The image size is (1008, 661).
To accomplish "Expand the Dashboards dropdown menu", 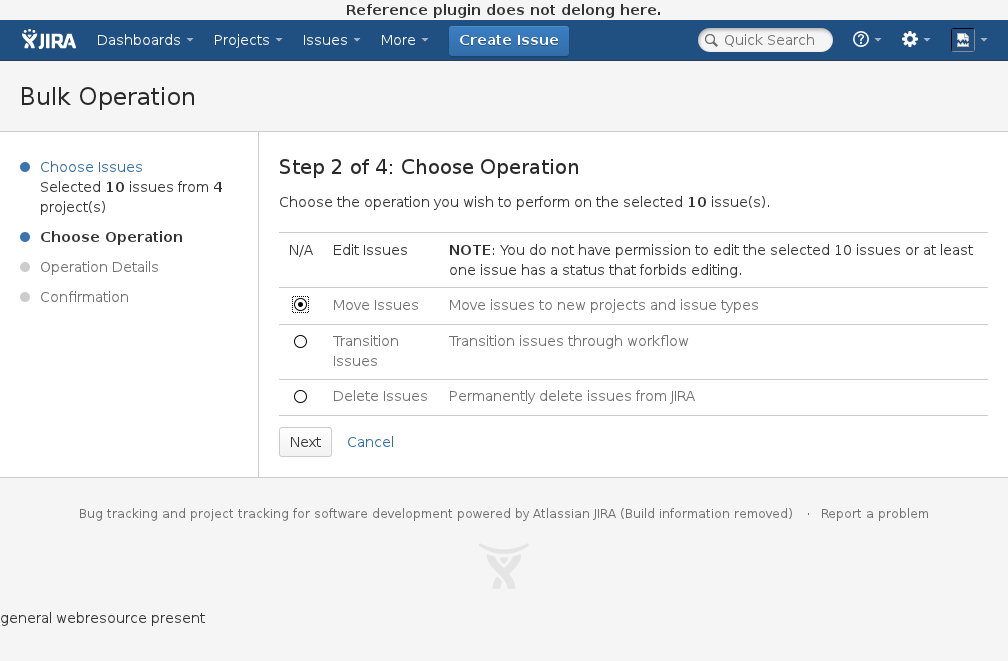I will (x=145, y=40).
